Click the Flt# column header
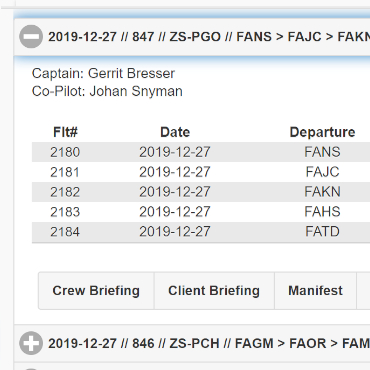This screenshot has width=370, height=370. click(x=65, y=132)
